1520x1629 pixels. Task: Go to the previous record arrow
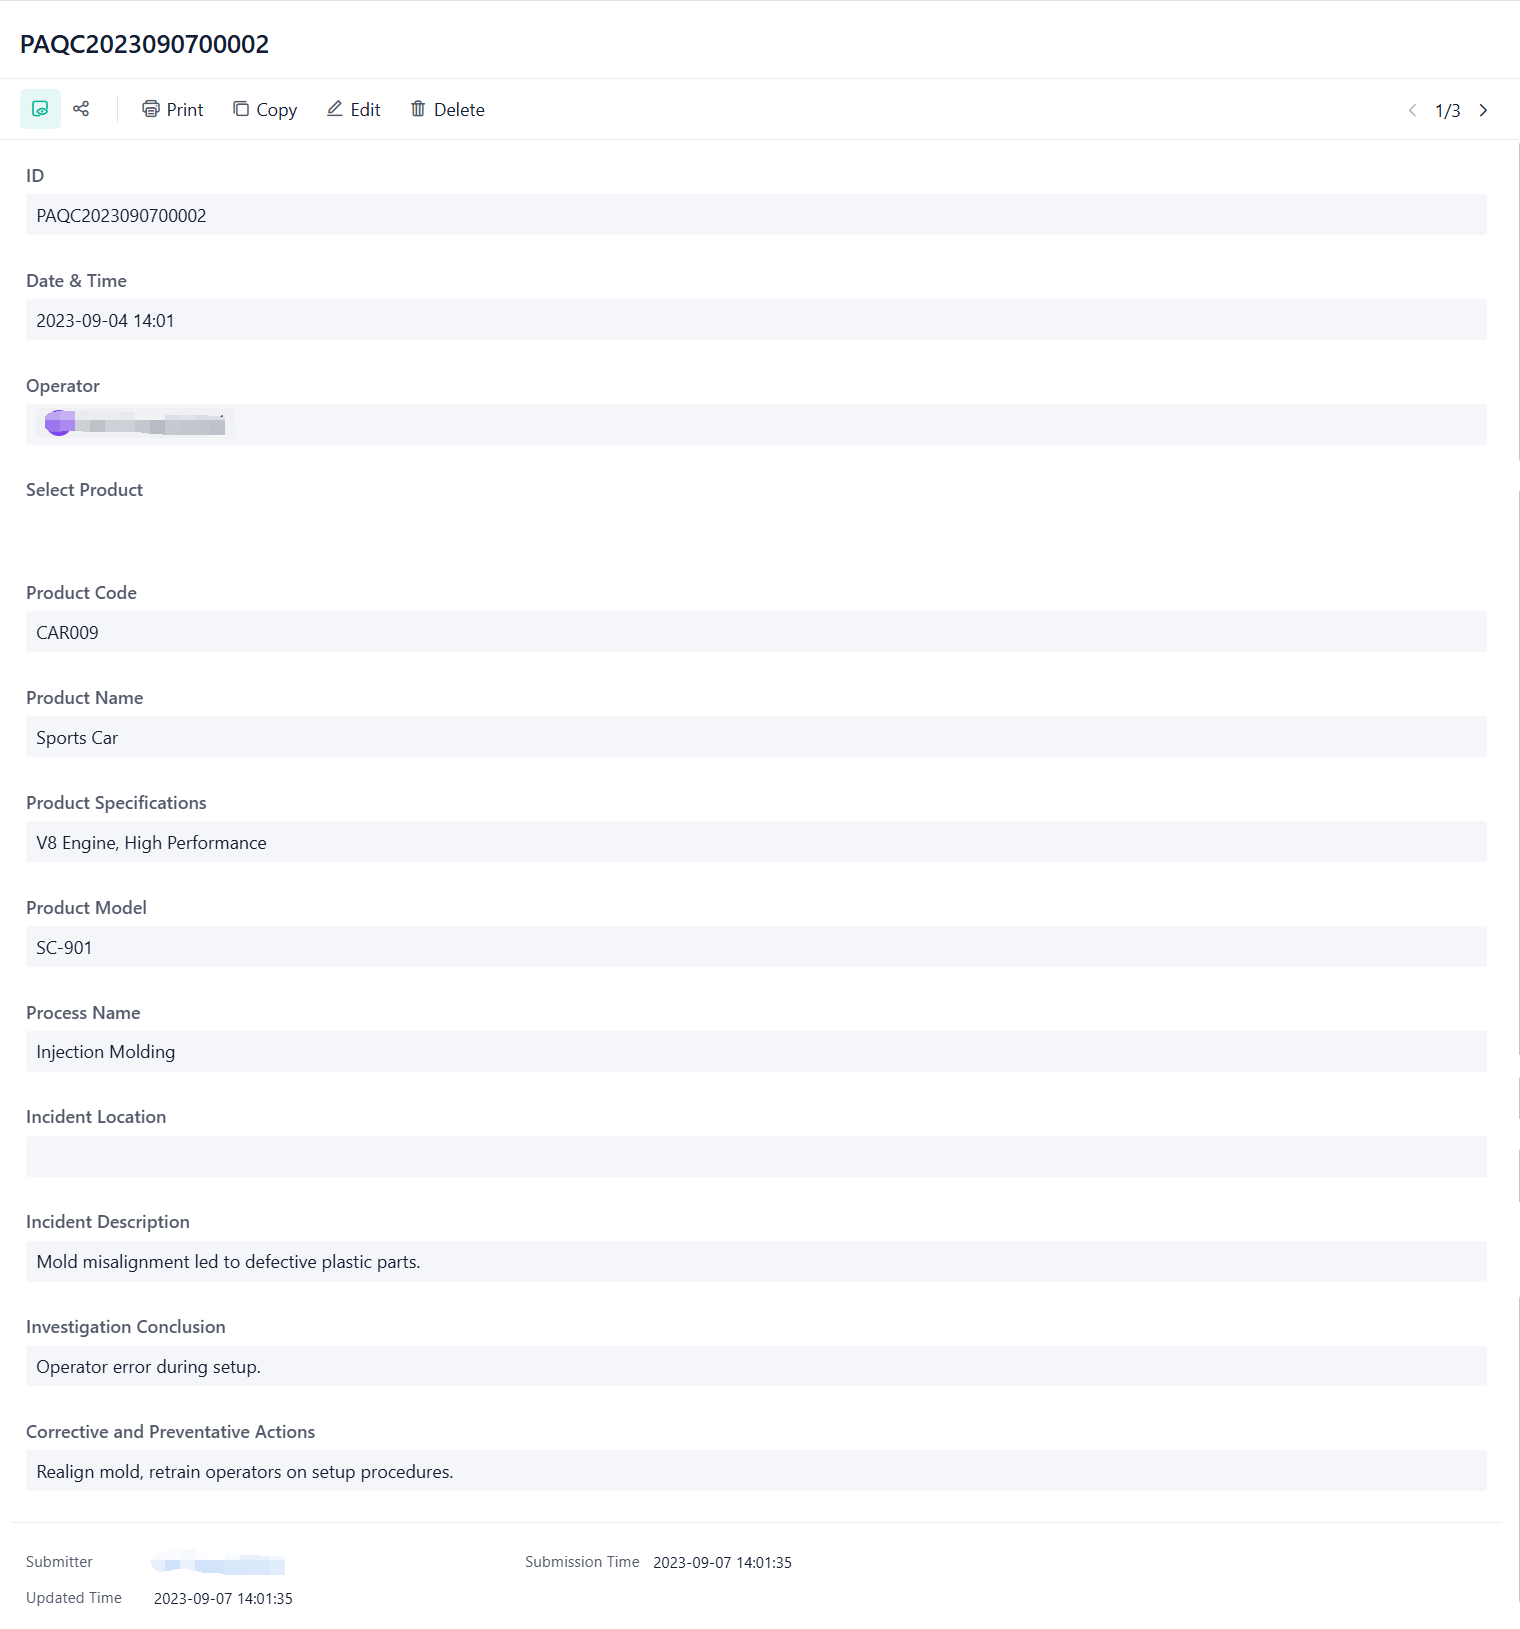point(1412,110)
